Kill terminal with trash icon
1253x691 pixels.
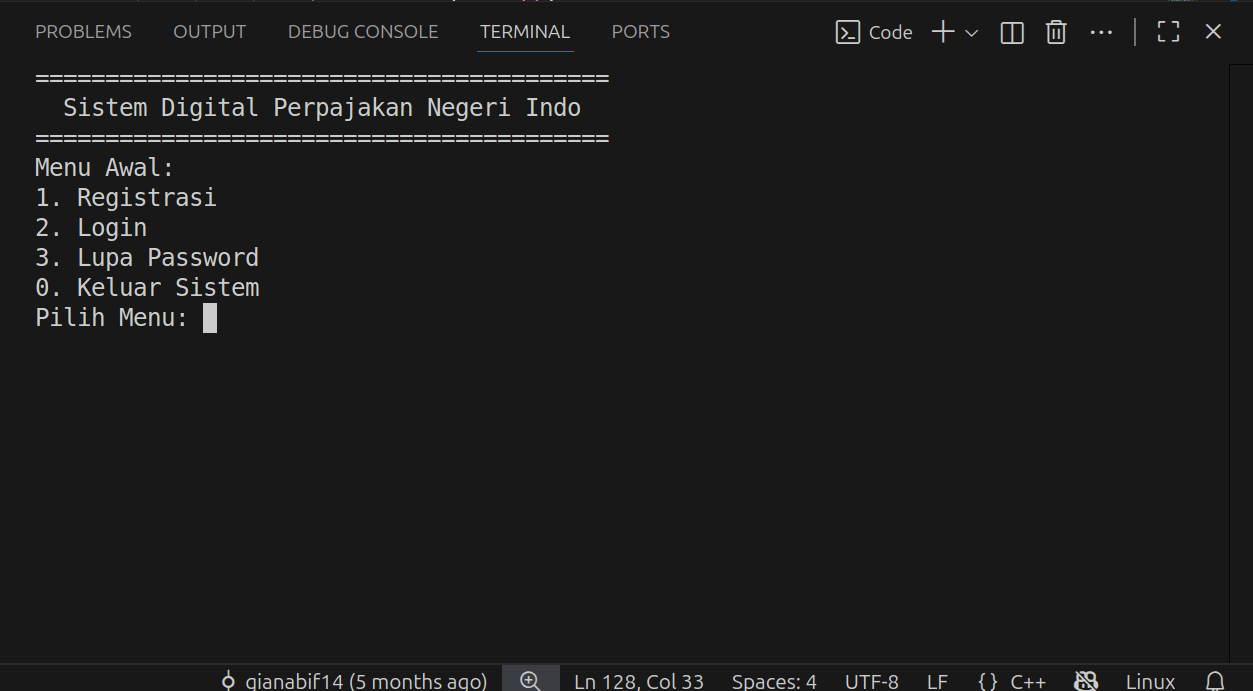click(1056, 33)
